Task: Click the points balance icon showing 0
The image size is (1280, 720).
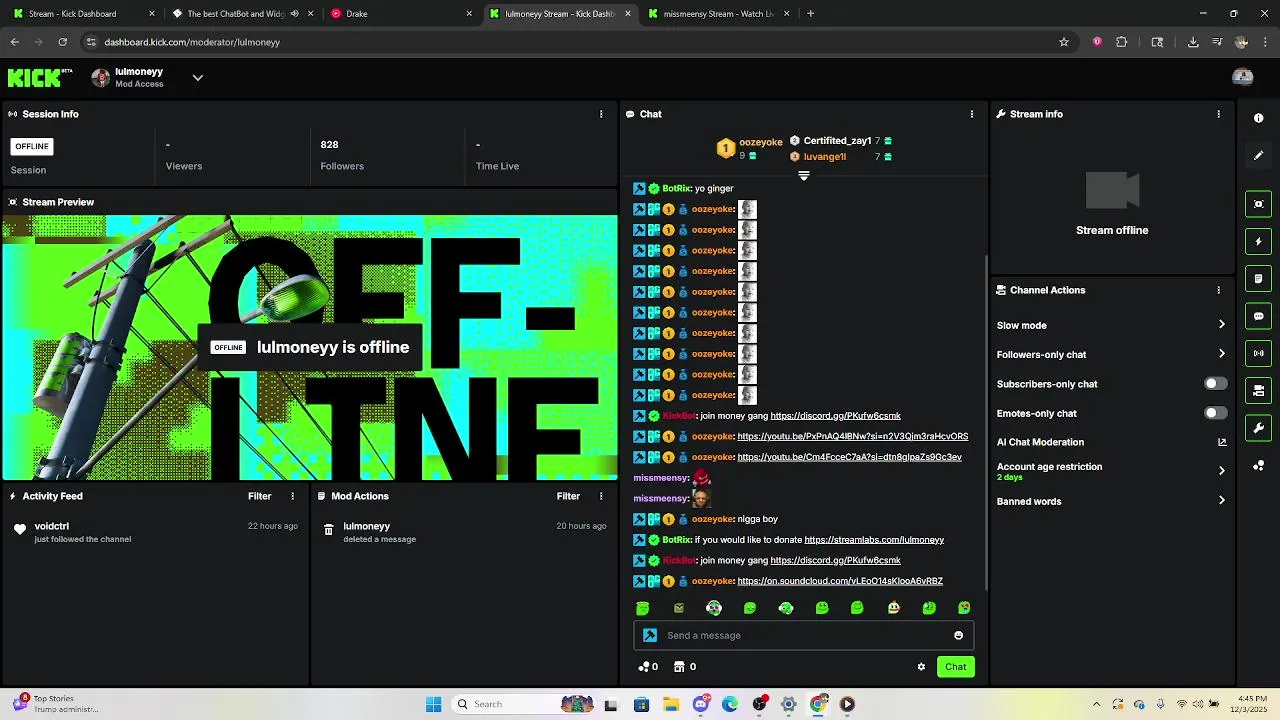Action: click(x=648, y=667)
